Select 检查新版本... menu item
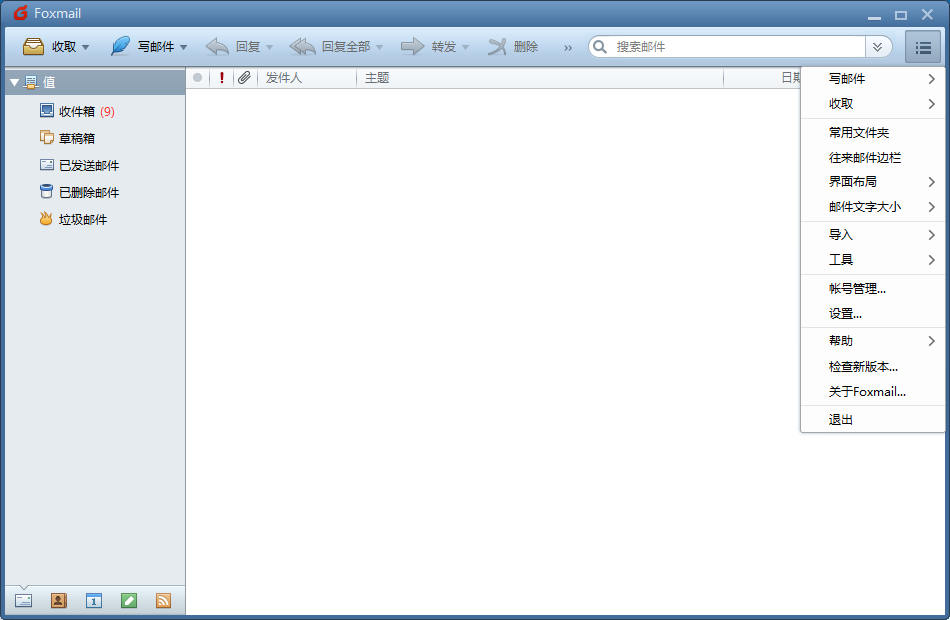 click(872, 367)
